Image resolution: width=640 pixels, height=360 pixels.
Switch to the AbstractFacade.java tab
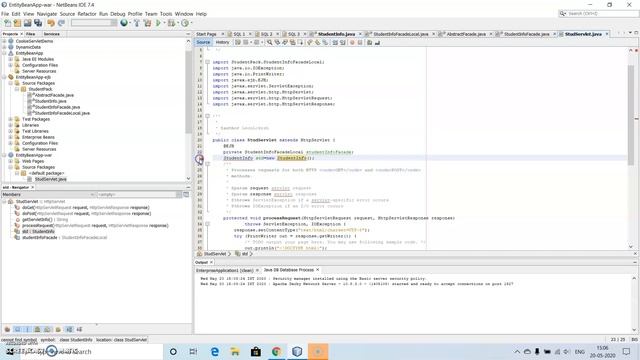pyautogui.click(x=466, y=34)
